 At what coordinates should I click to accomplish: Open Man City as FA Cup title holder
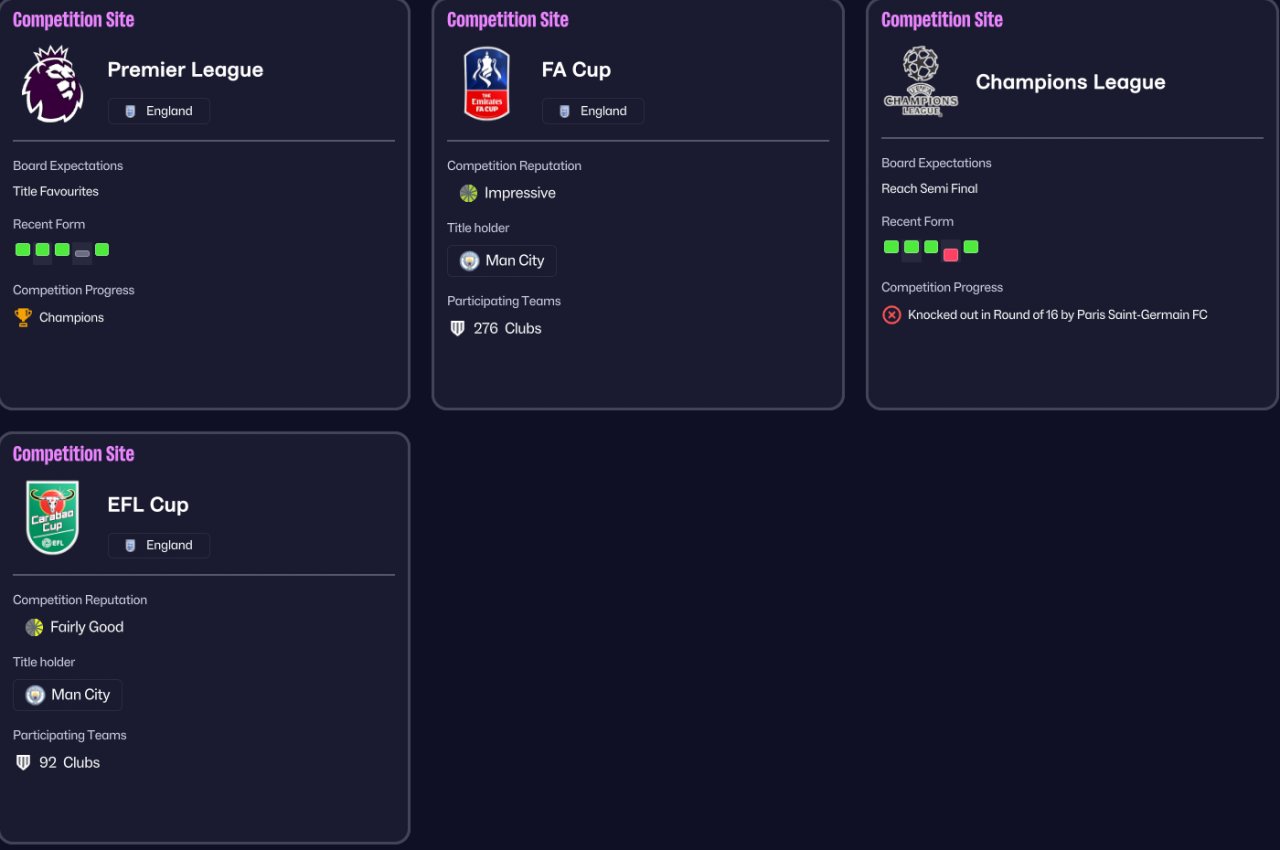click(x=502, y=261)
